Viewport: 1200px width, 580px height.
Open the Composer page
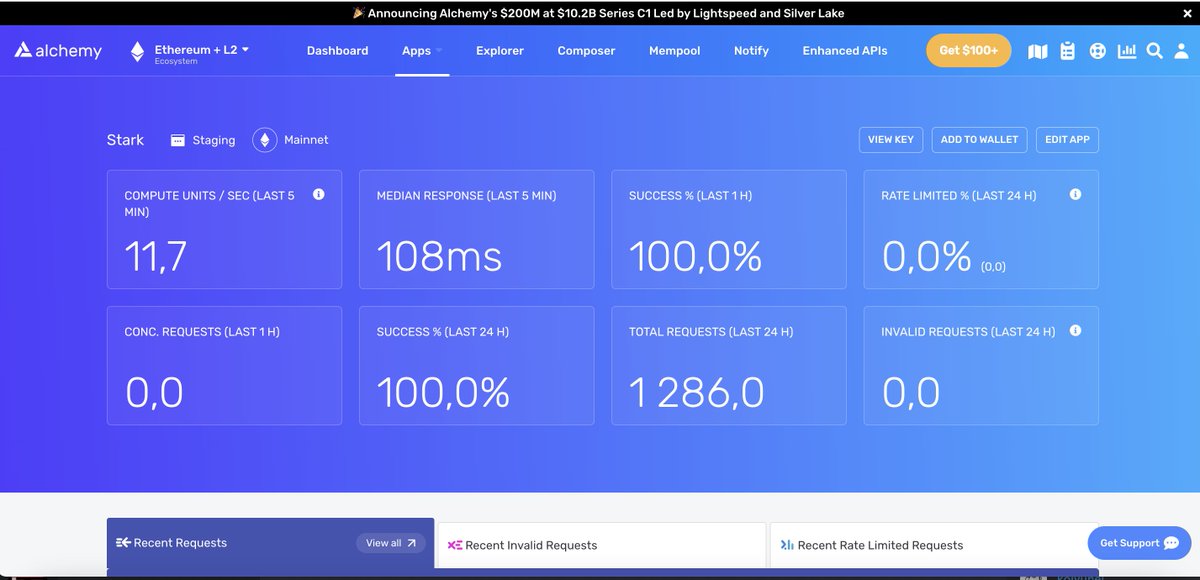(586, 51)
